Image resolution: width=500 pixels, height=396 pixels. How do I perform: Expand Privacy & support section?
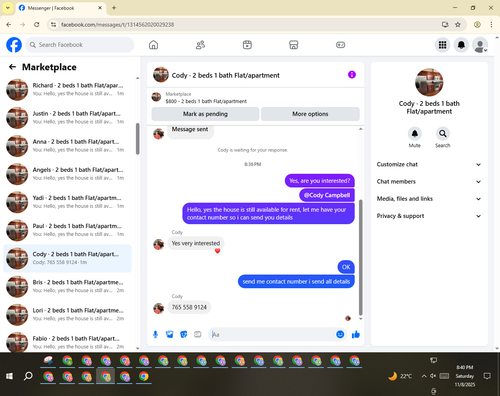[429, 216]
